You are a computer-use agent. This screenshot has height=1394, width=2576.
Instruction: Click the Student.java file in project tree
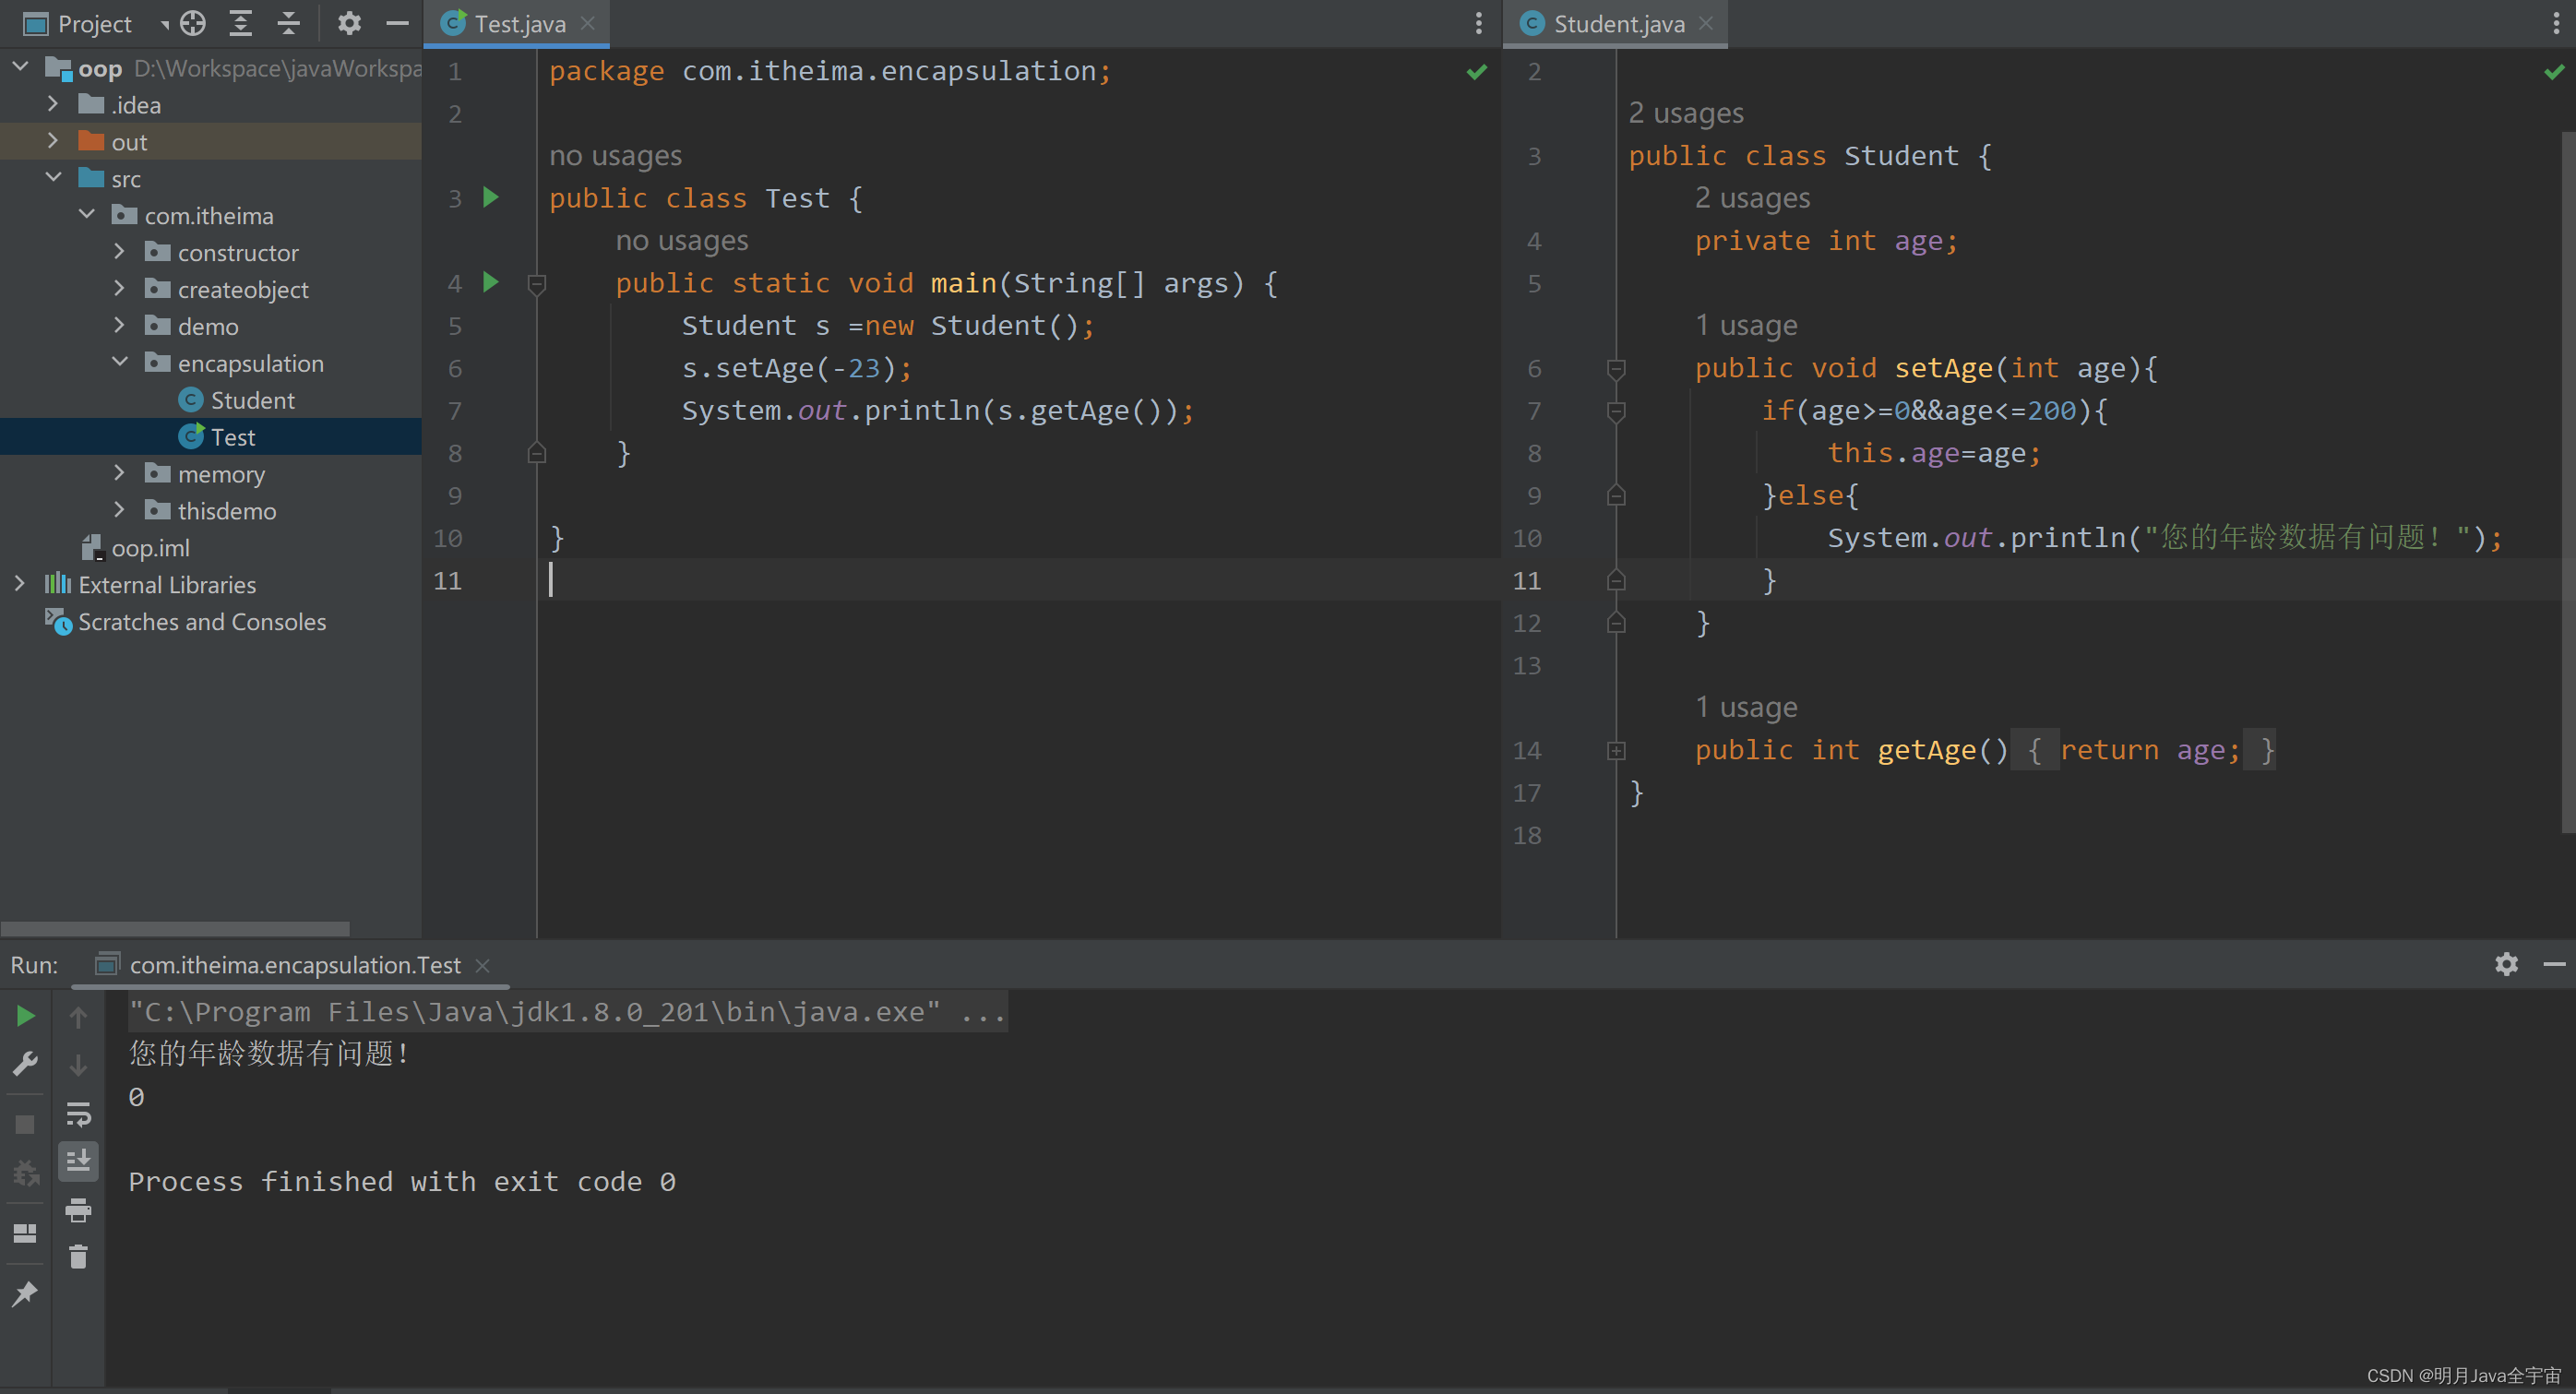click(252, 399)
